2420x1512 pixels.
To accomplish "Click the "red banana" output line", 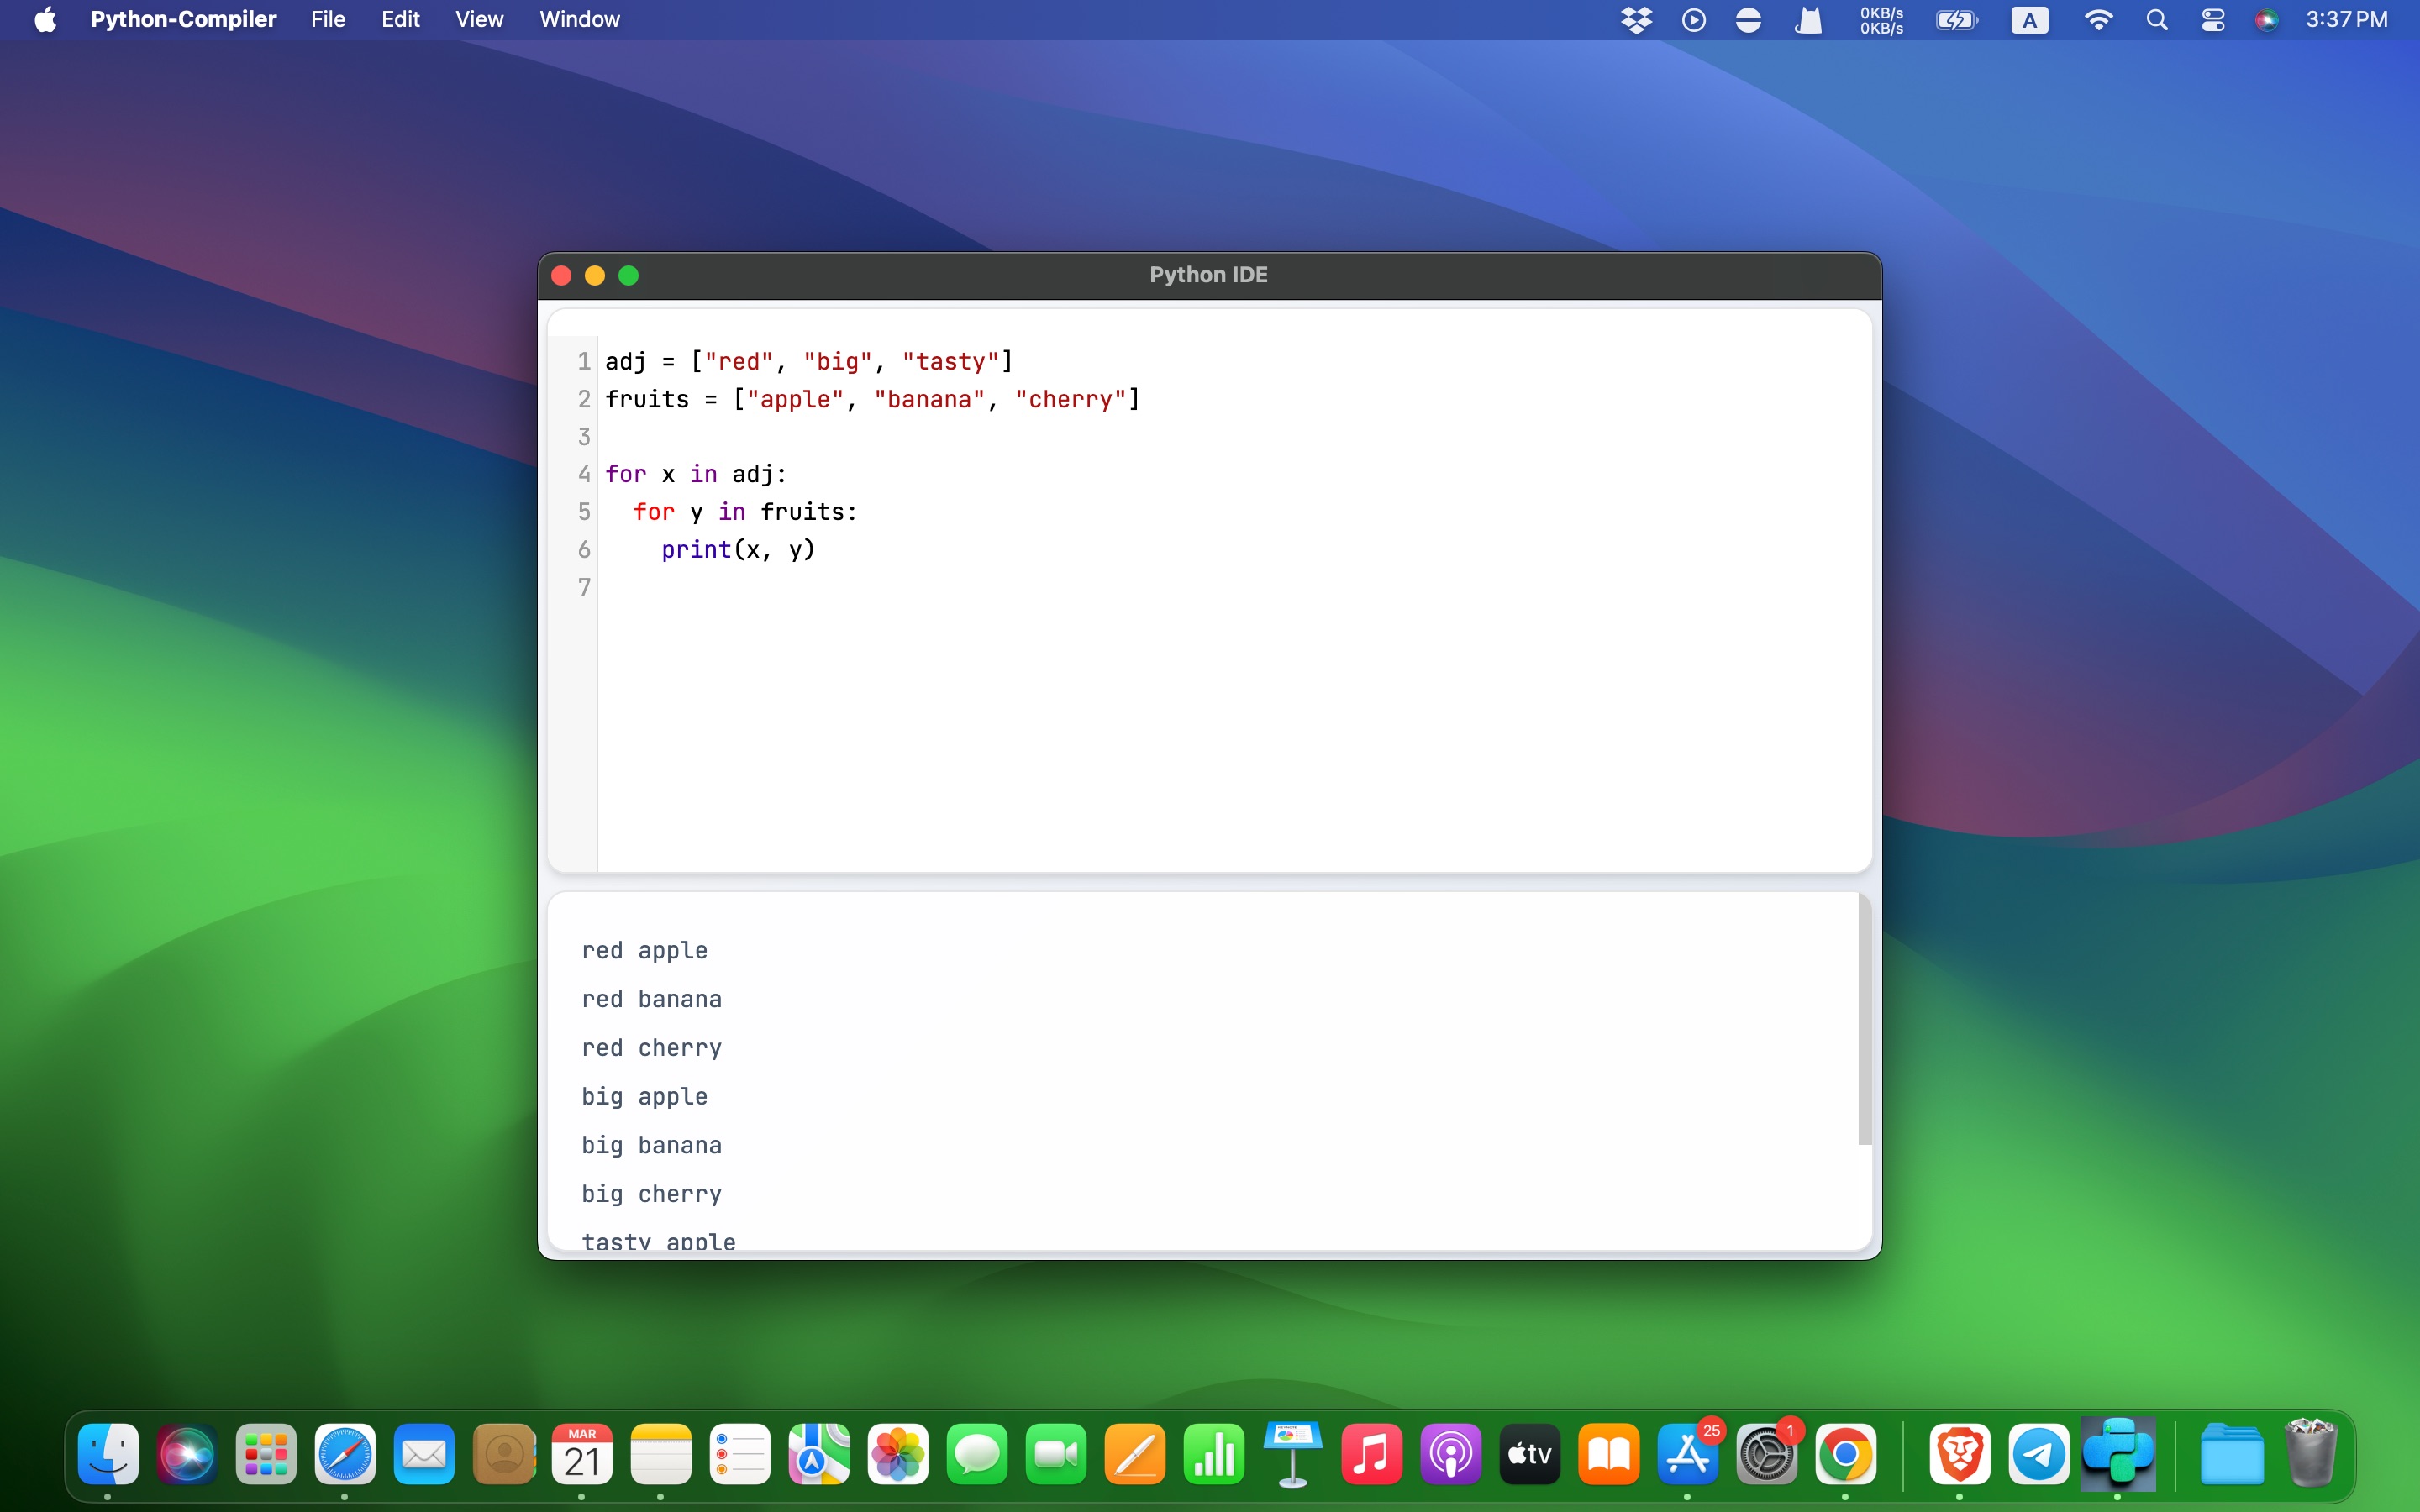I will coord(652,999).
